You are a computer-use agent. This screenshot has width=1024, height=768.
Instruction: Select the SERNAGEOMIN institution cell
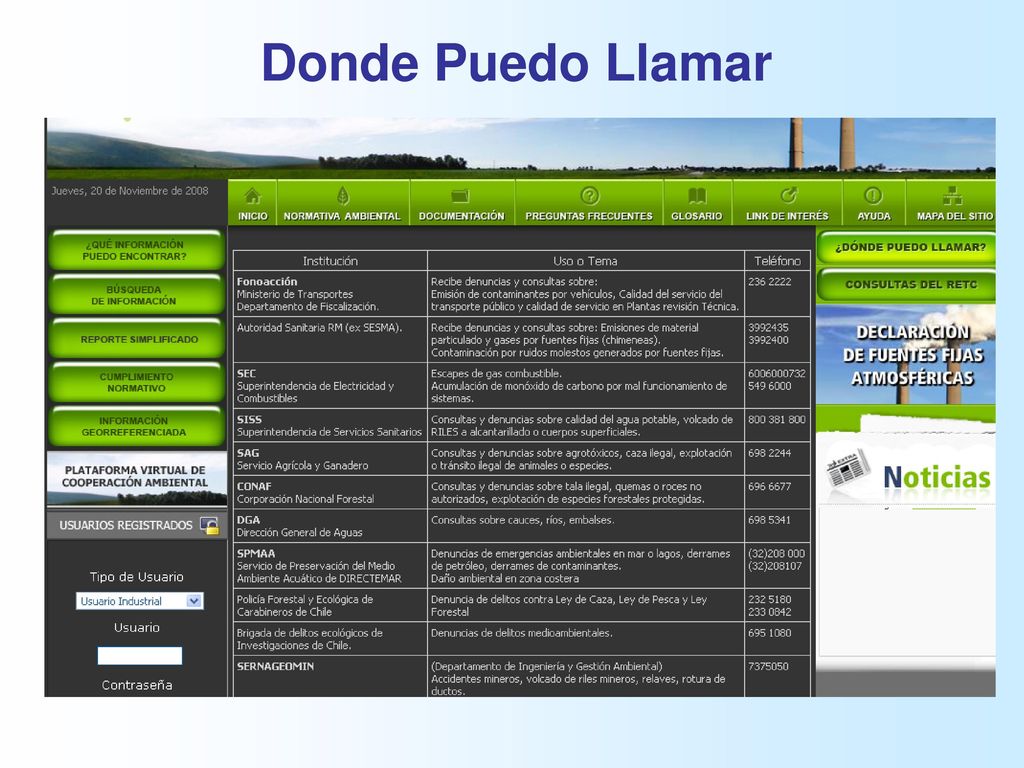coord(330,677)
